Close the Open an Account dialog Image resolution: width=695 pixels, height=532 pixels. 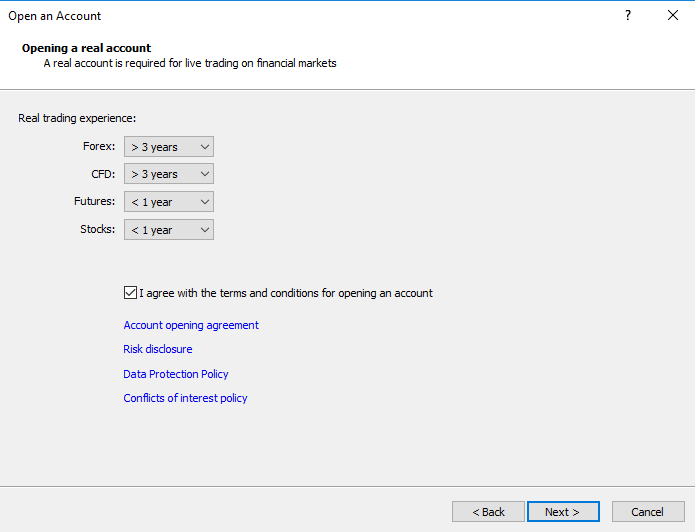click(673, 16)
